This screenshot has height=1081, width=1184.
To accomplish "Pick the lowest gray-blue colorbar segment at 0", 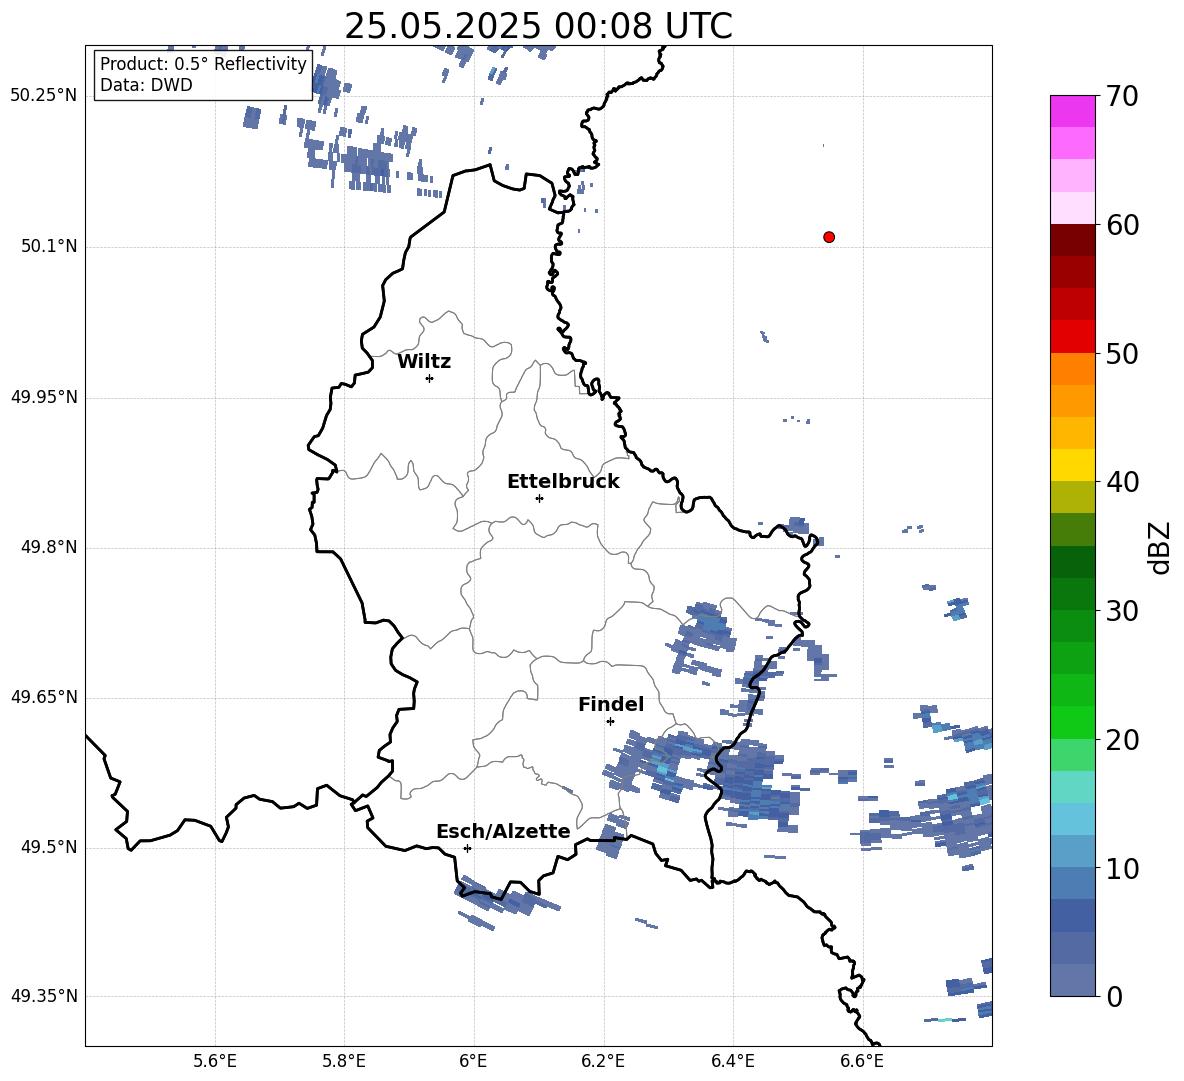I will click(1072, 980).
